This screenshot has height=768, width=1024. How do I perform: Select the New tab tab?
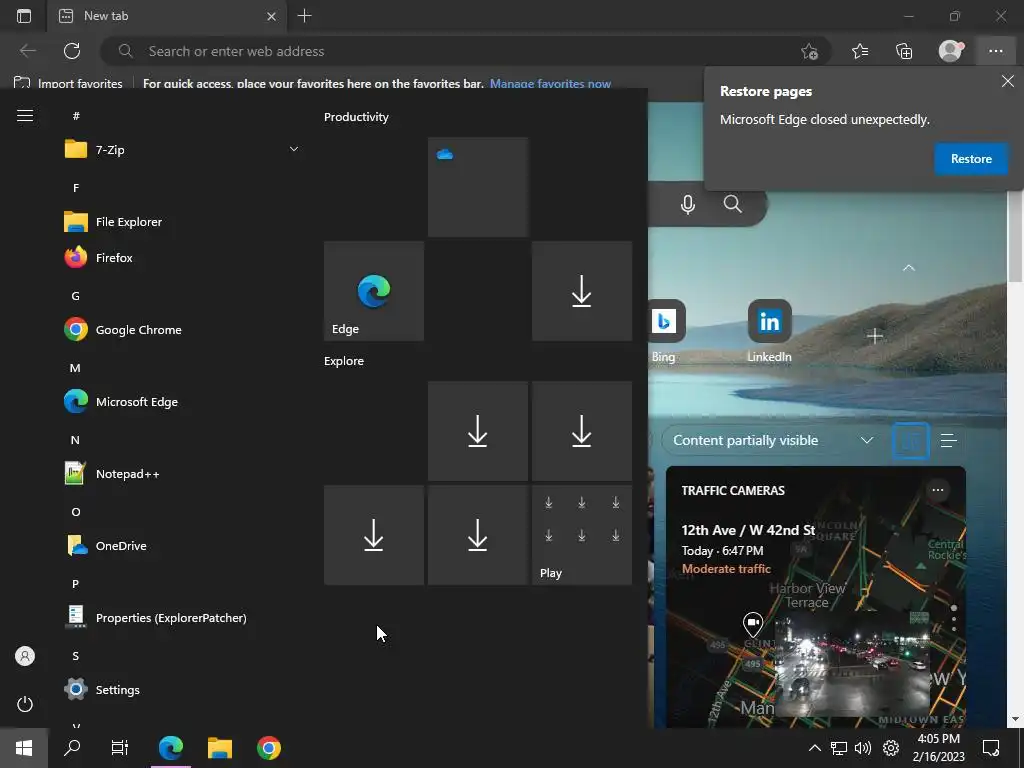coord(167,16)
